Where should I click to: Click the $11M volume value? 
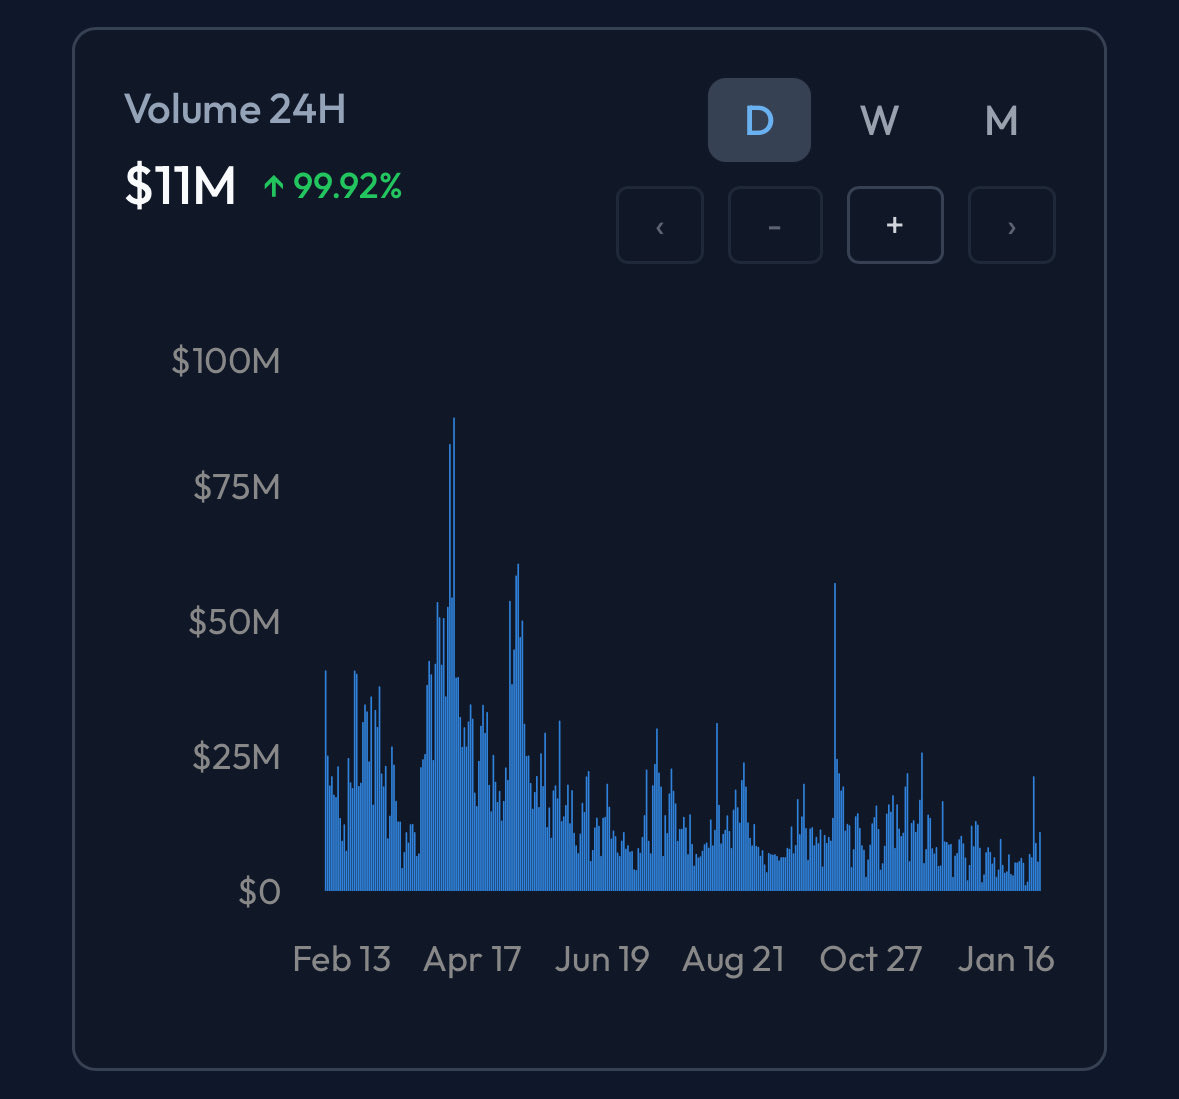(180, 185)
